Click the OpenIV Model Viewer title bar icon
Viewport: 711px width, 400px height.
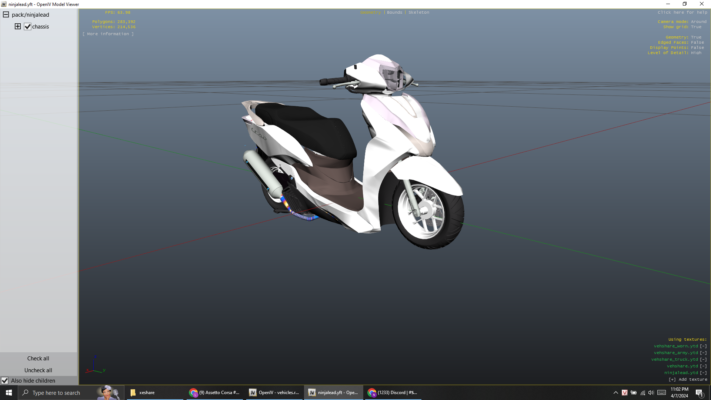tap(4, 4)
